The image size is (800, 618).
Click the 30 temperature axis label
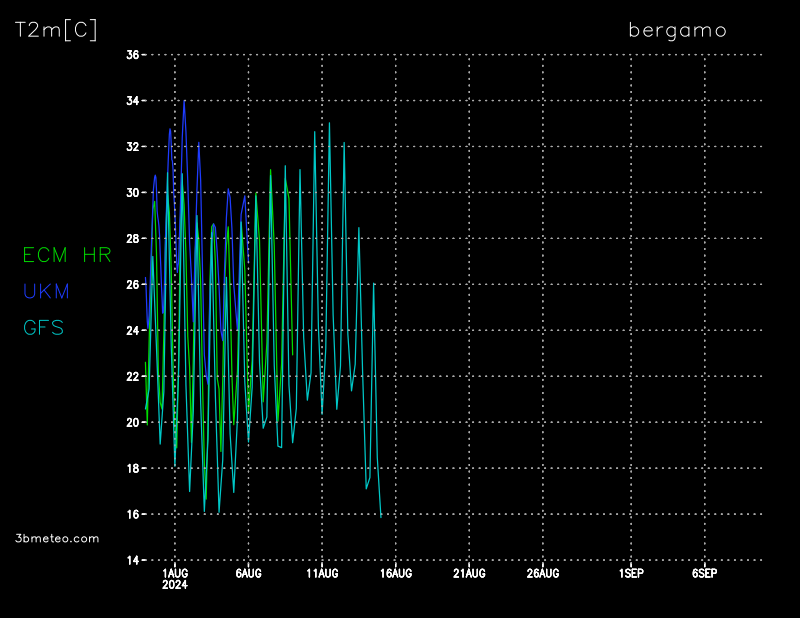click(x=132, y=193)
